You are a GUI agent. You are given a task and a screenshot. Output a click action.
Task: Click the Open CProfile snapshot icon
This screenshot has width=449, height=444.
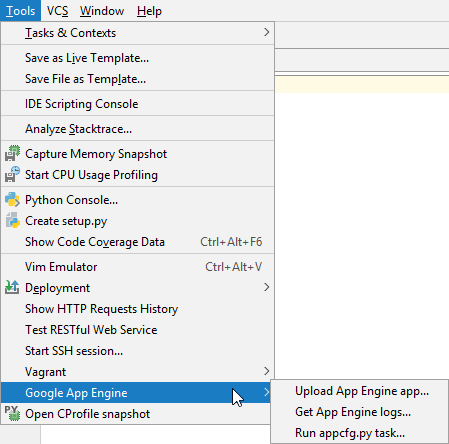point(12,413)
